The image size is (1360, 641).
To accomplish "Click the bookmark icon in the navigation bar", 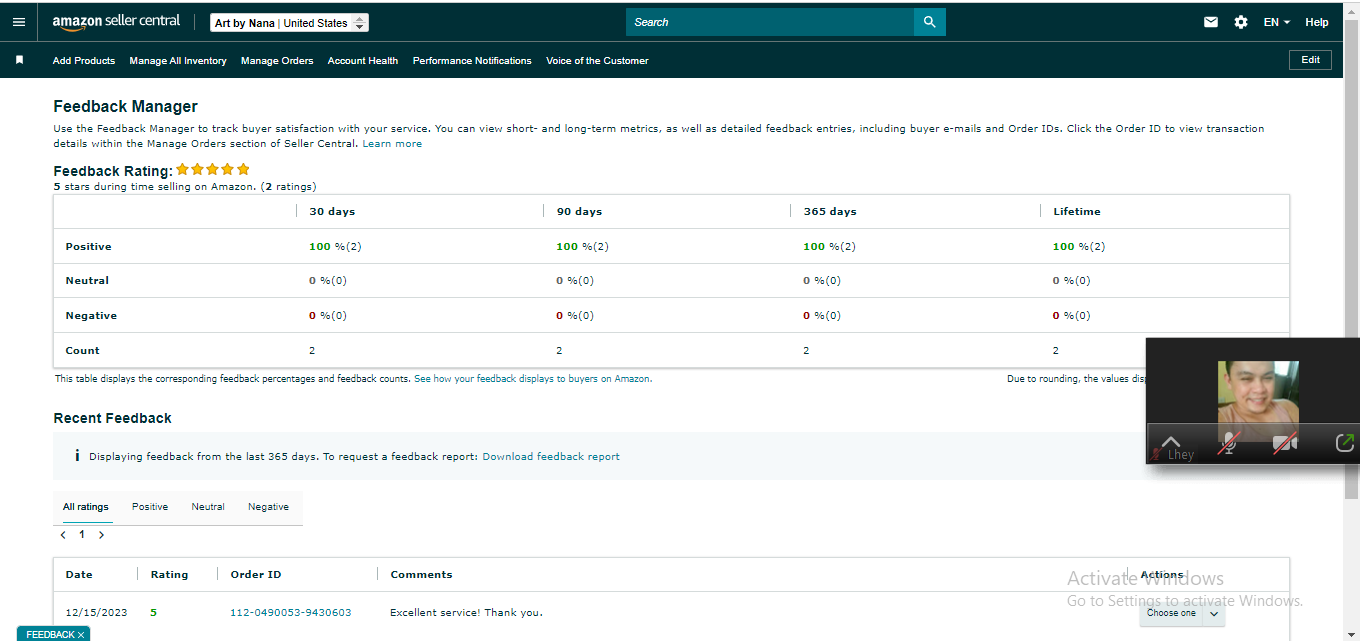I will (x=19, y=60).
